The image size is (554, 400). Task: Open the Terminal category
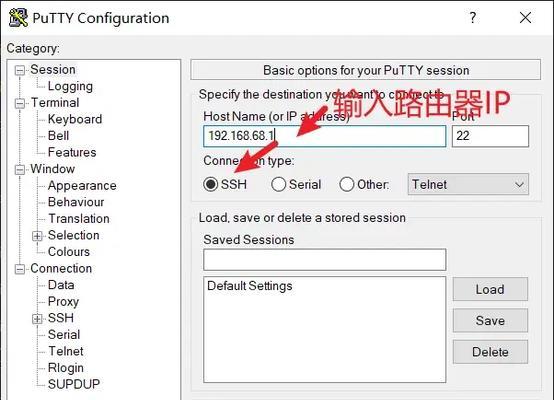coord(55,103)
